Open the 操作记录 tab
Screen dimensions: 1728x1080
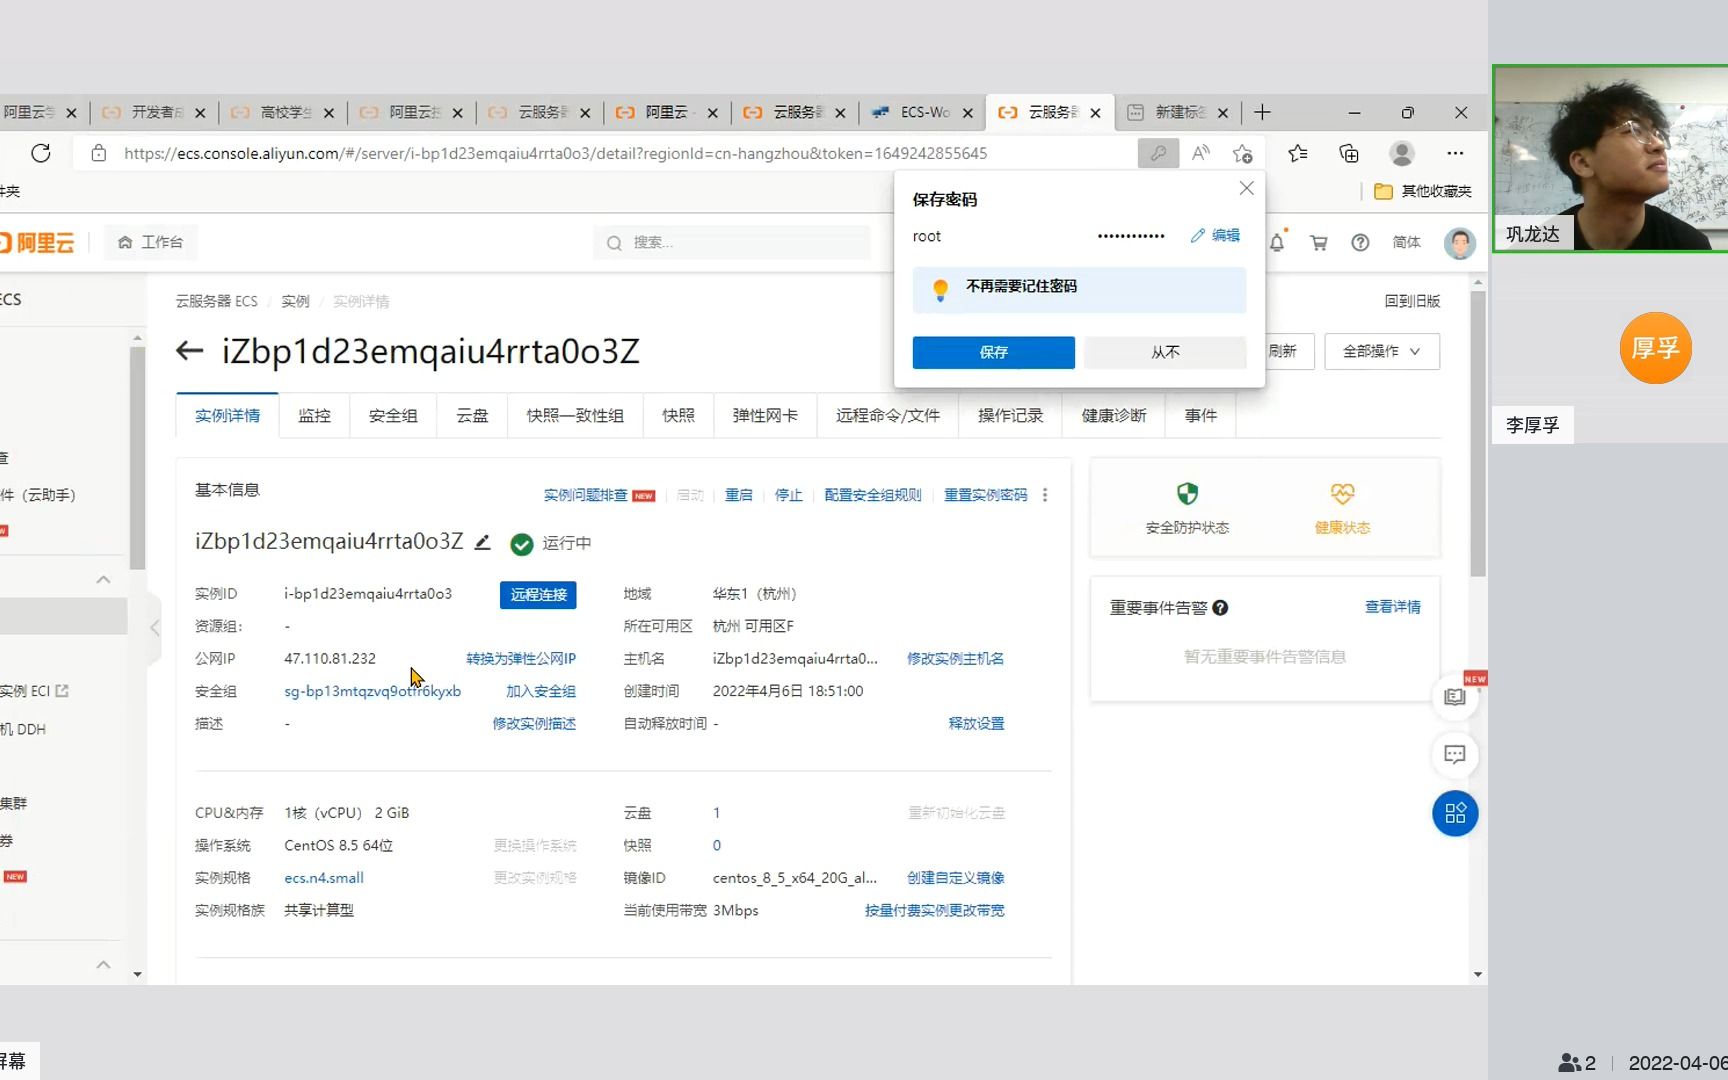pos(1010,415)
